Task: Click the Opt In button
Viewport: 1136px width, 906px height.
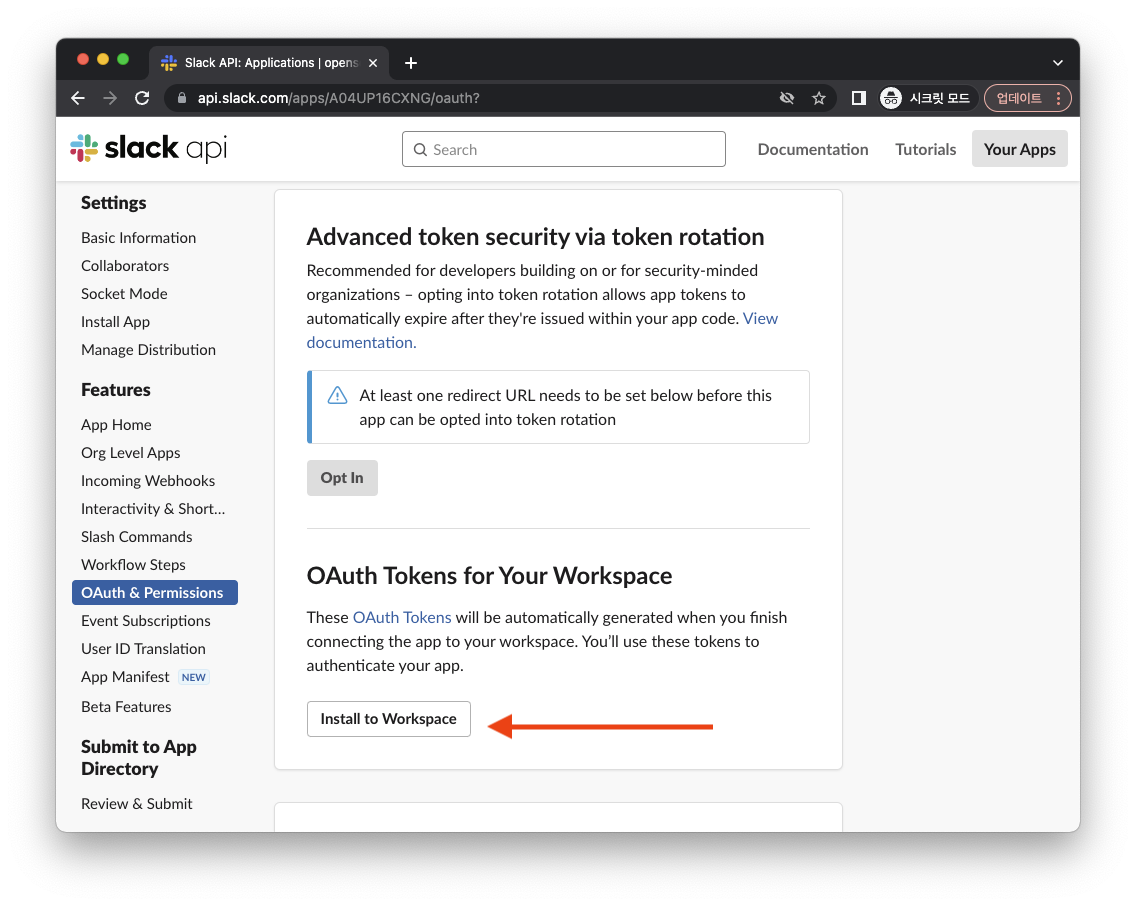Action: (342, 478)
